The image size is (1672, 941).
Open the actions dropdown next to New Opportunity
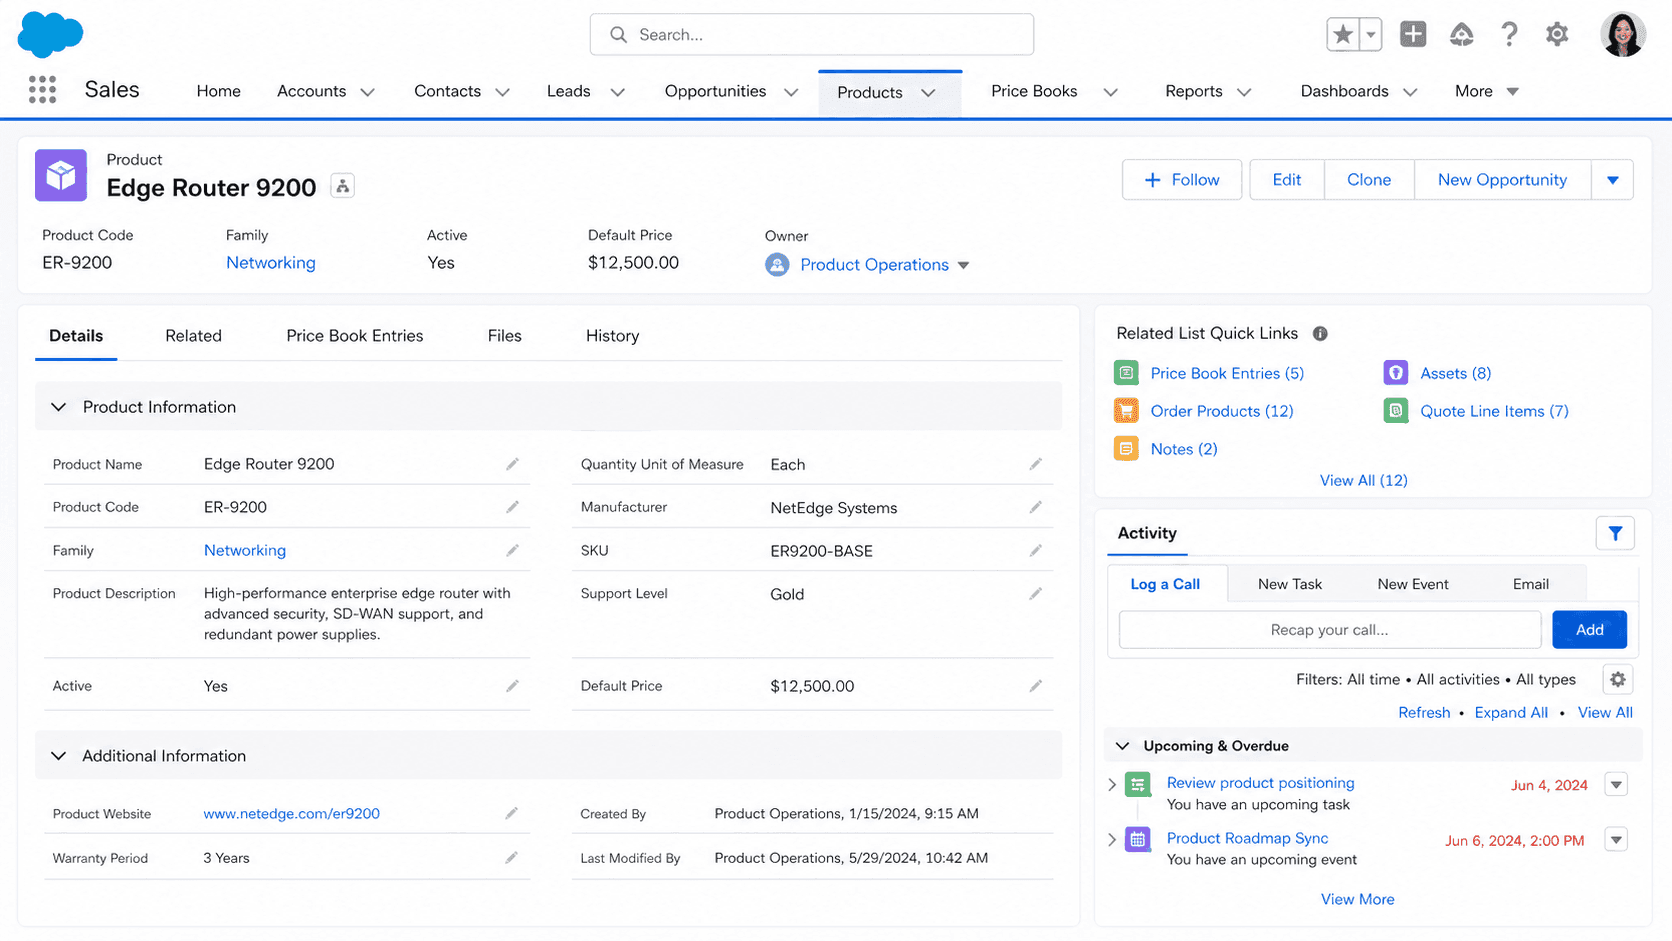pos(1612,180)
